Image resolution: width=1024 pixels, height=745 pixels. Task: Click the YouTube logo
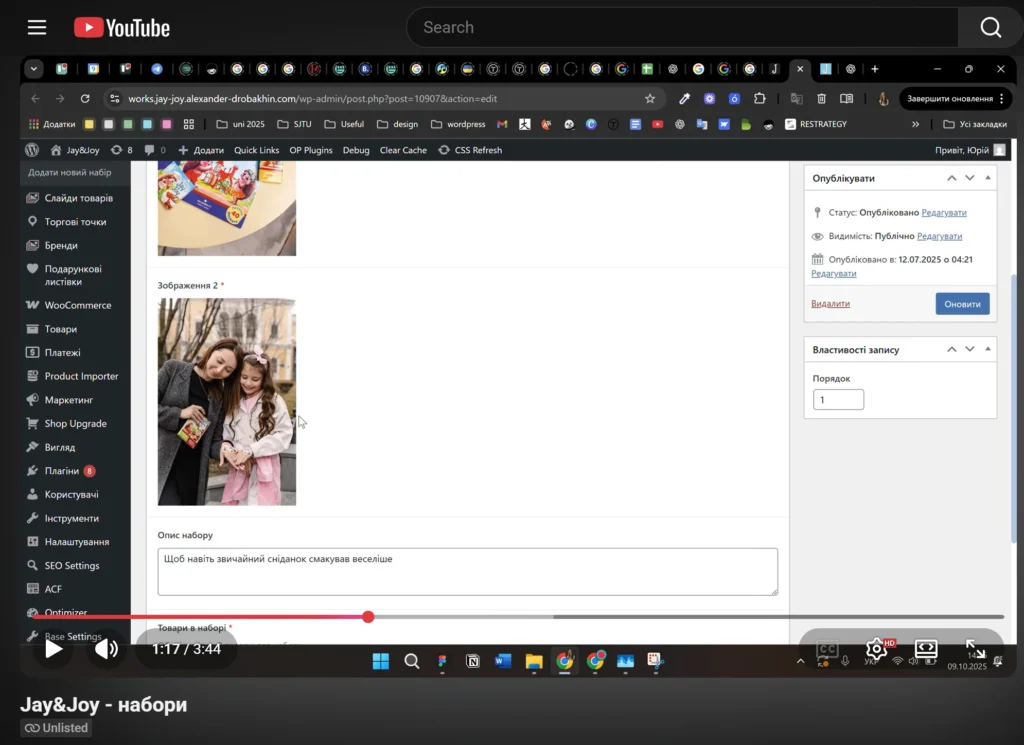tap(122, 27)
